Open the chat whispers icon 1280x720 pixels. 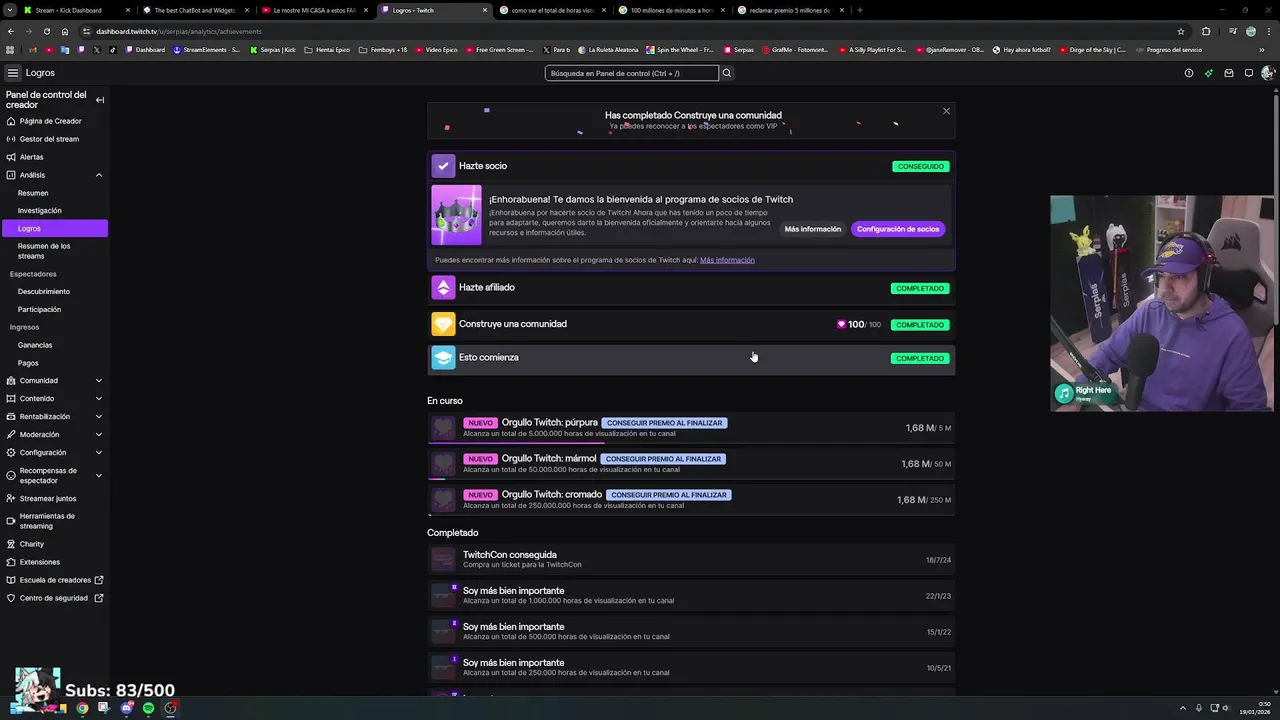[1249, 73]
